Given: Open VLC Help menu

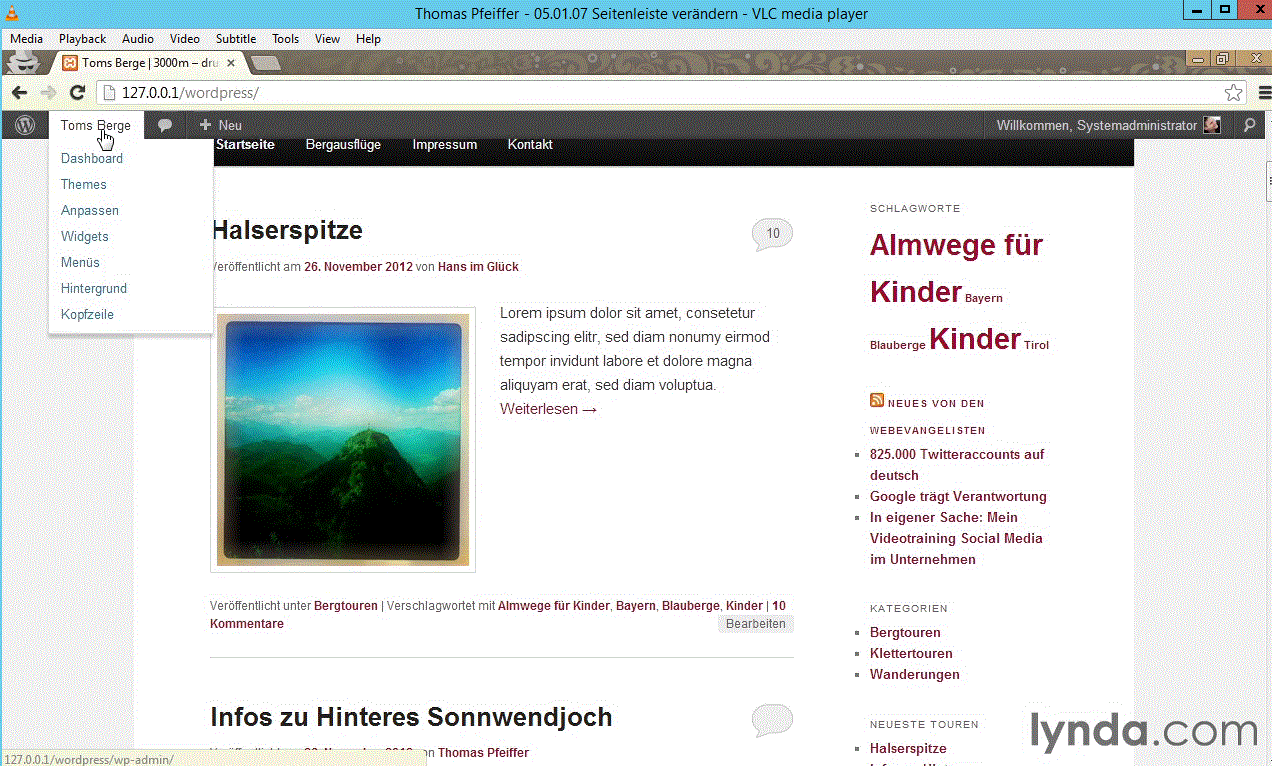Looking at the screenshot, I should coord(368,39).
